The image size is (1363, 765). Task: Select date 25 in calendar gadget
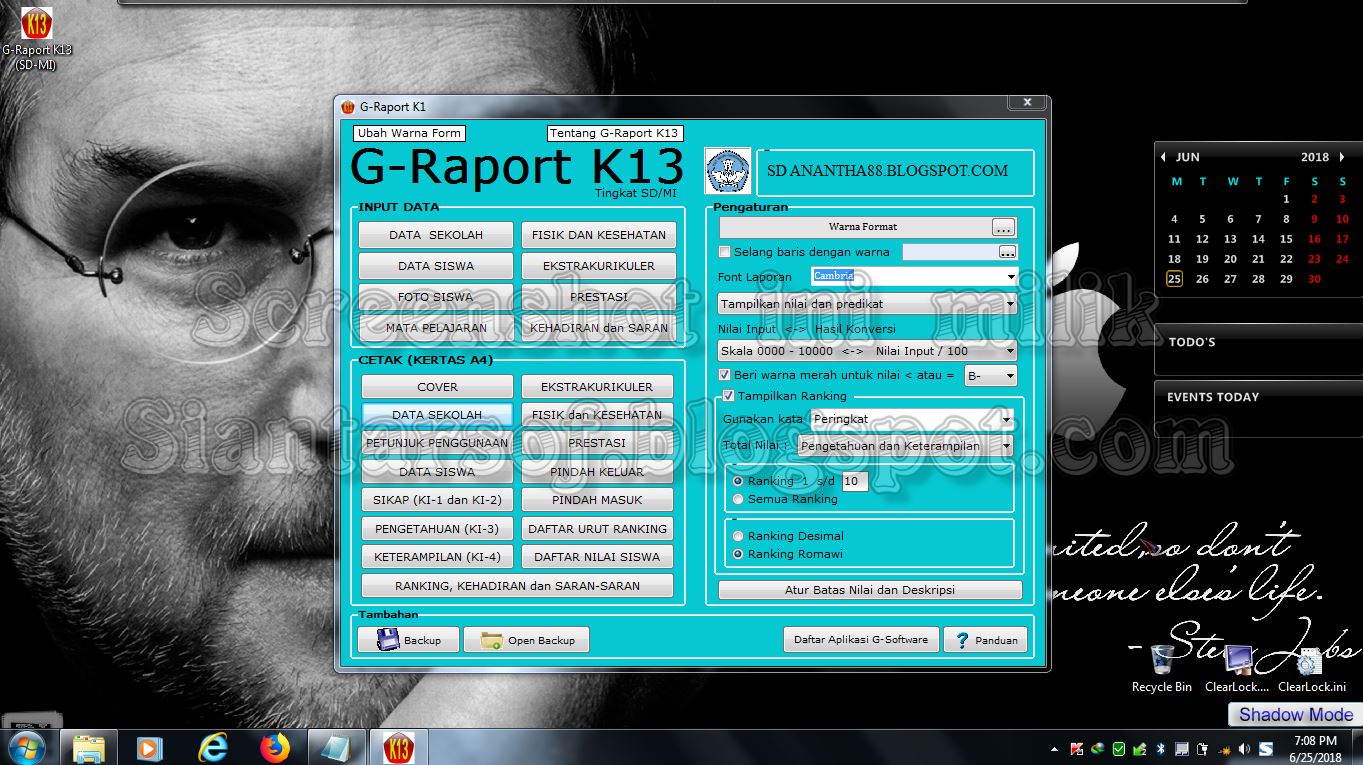tap(1174, 279)
